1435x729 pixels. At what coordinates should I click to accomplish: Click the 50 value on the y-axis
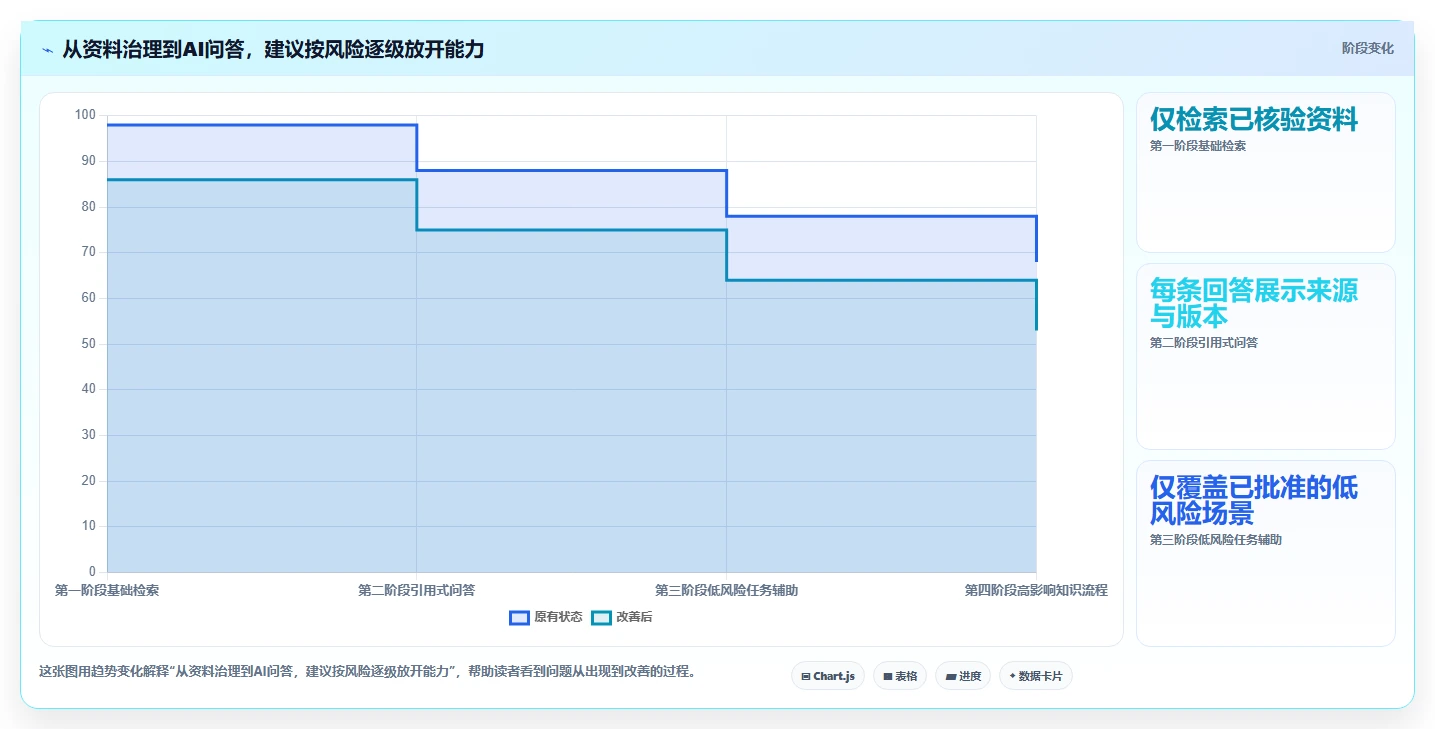[x=88, y=344]
